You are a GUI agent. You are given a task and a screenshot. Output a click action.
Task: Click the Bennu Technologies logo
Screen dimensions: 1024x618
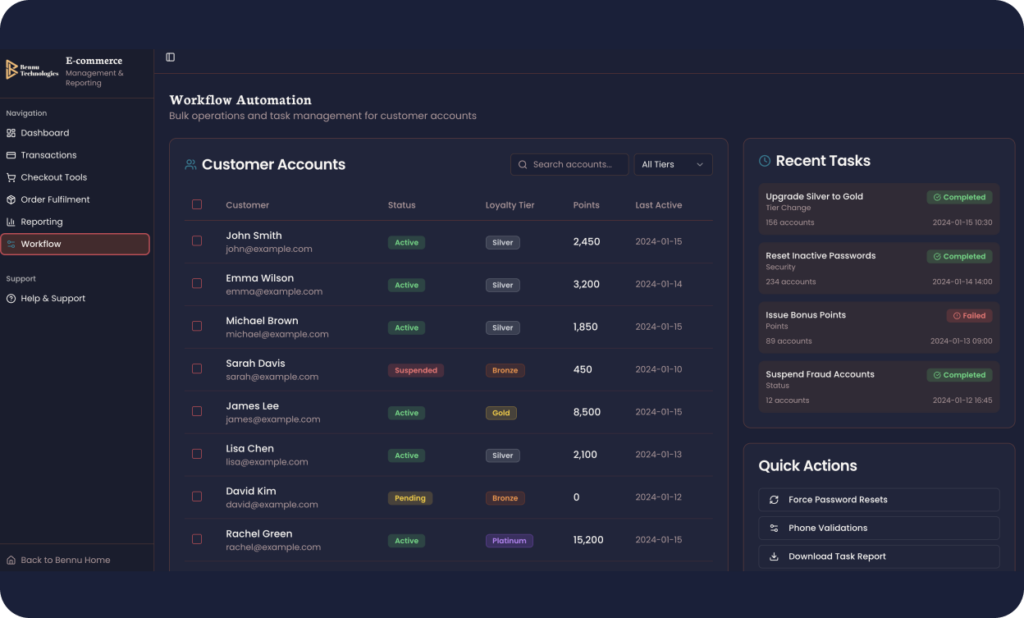pos(32,70)
